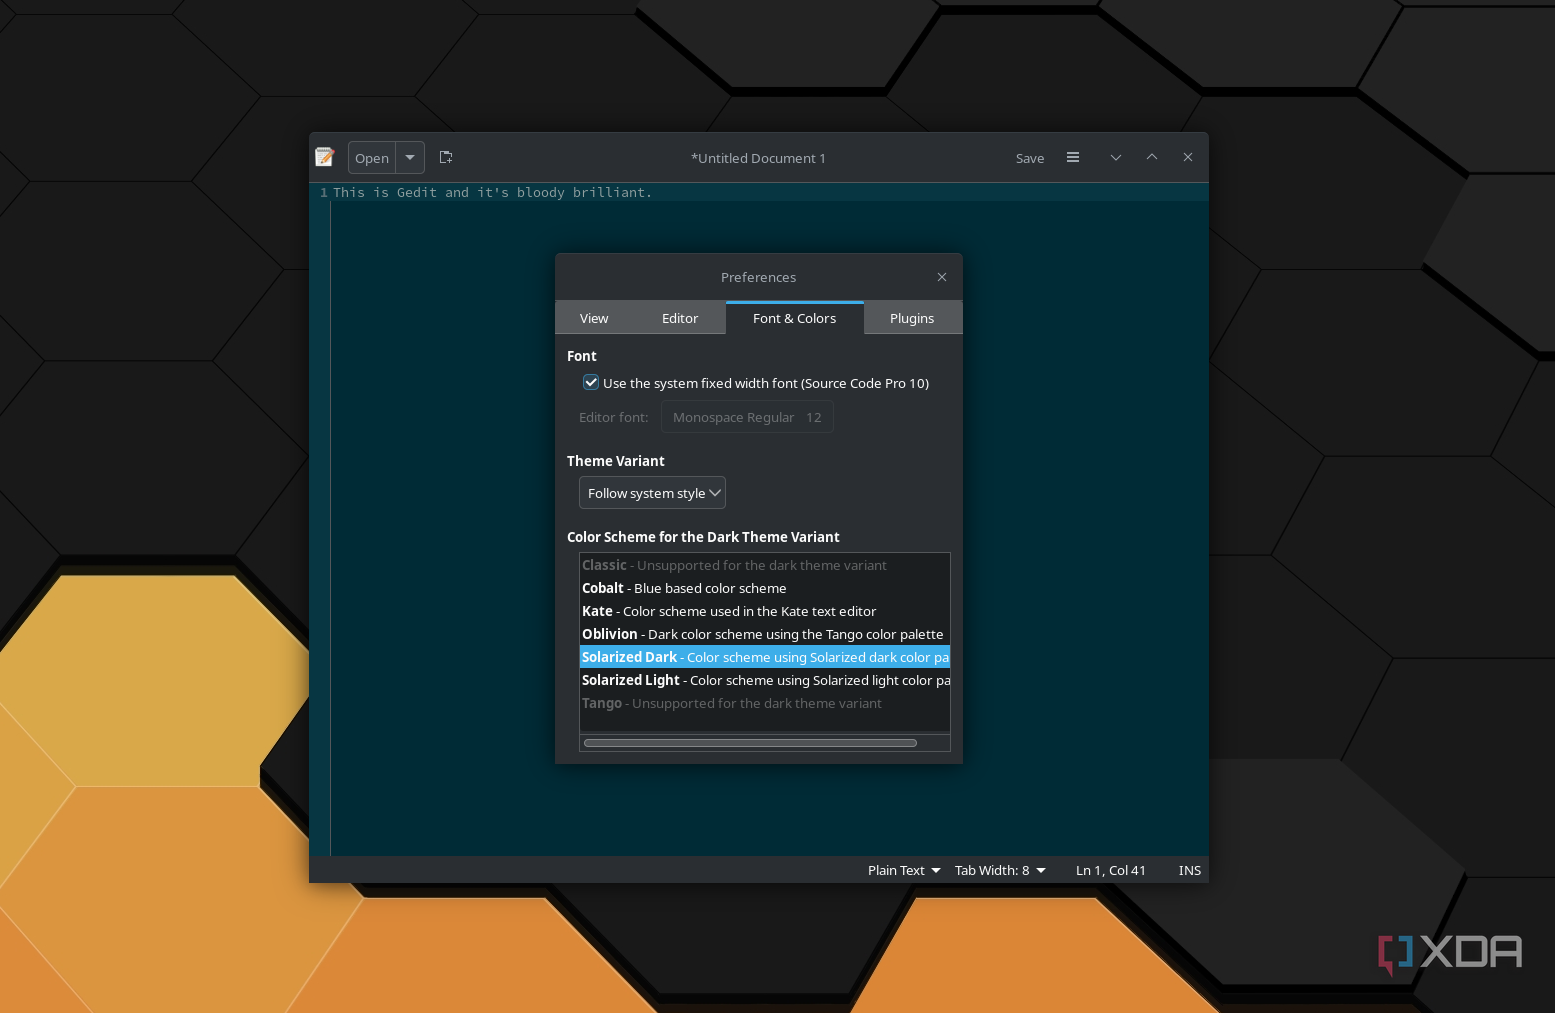This screenshot has width=1555, height=1013.
Task: Open the Tab Width: 8 dropdown
Action: pos(1000,870)
